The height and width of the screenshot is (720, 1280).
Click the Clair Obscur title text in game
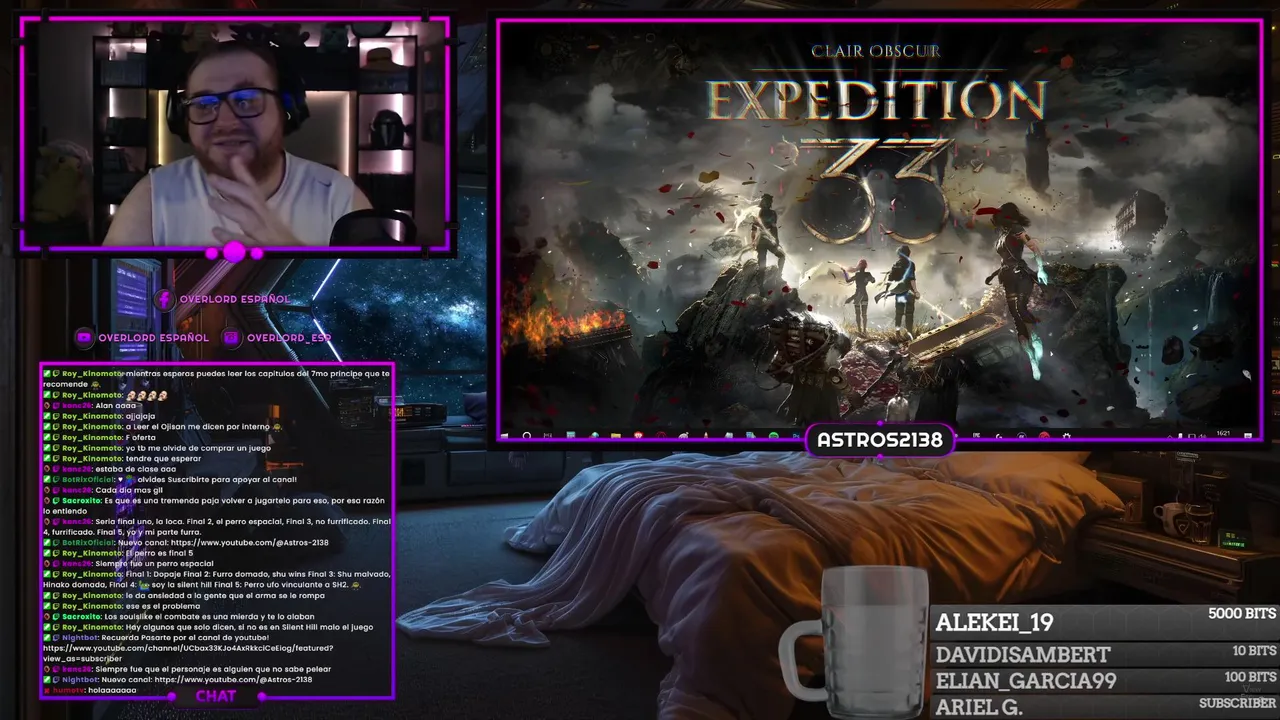pyautogui.click(x=876, y=51)
